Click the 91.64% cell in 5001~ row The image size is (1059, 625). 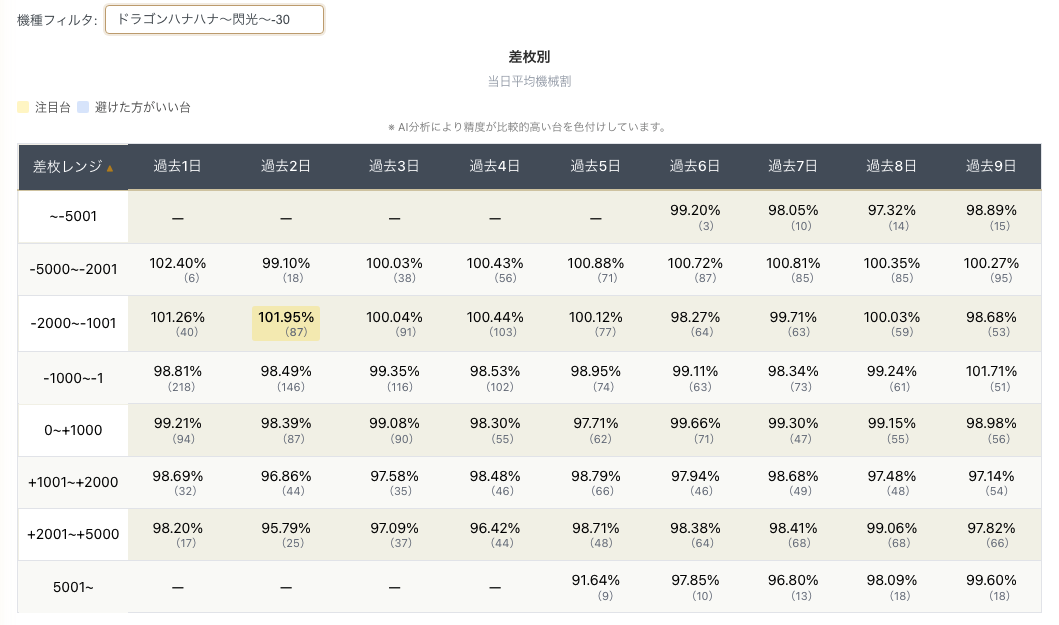coord(595,586)
